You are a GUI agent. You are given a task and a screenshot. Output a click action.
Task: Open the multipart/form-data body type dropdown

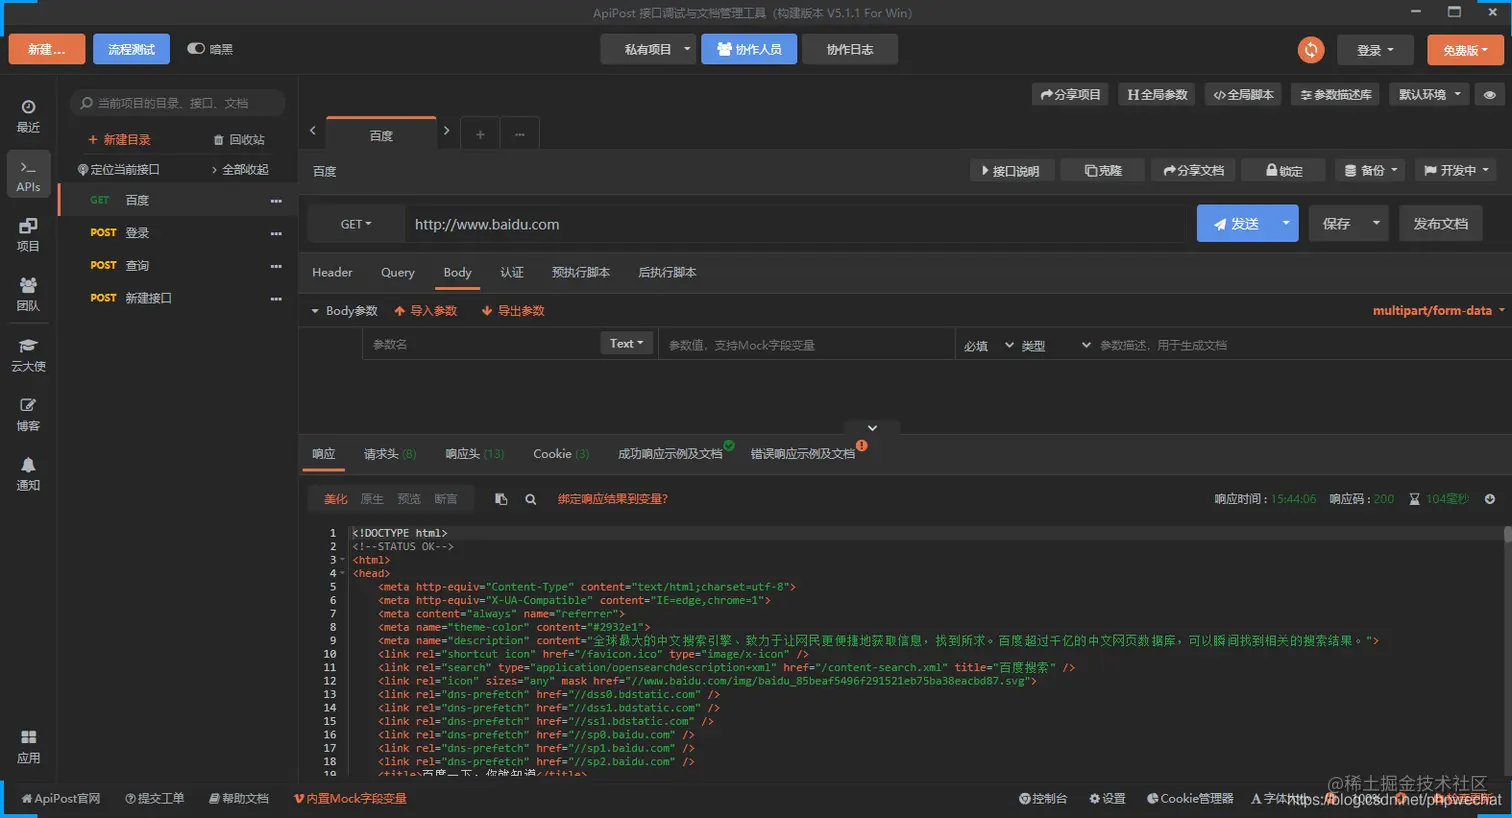point(1438,311)
